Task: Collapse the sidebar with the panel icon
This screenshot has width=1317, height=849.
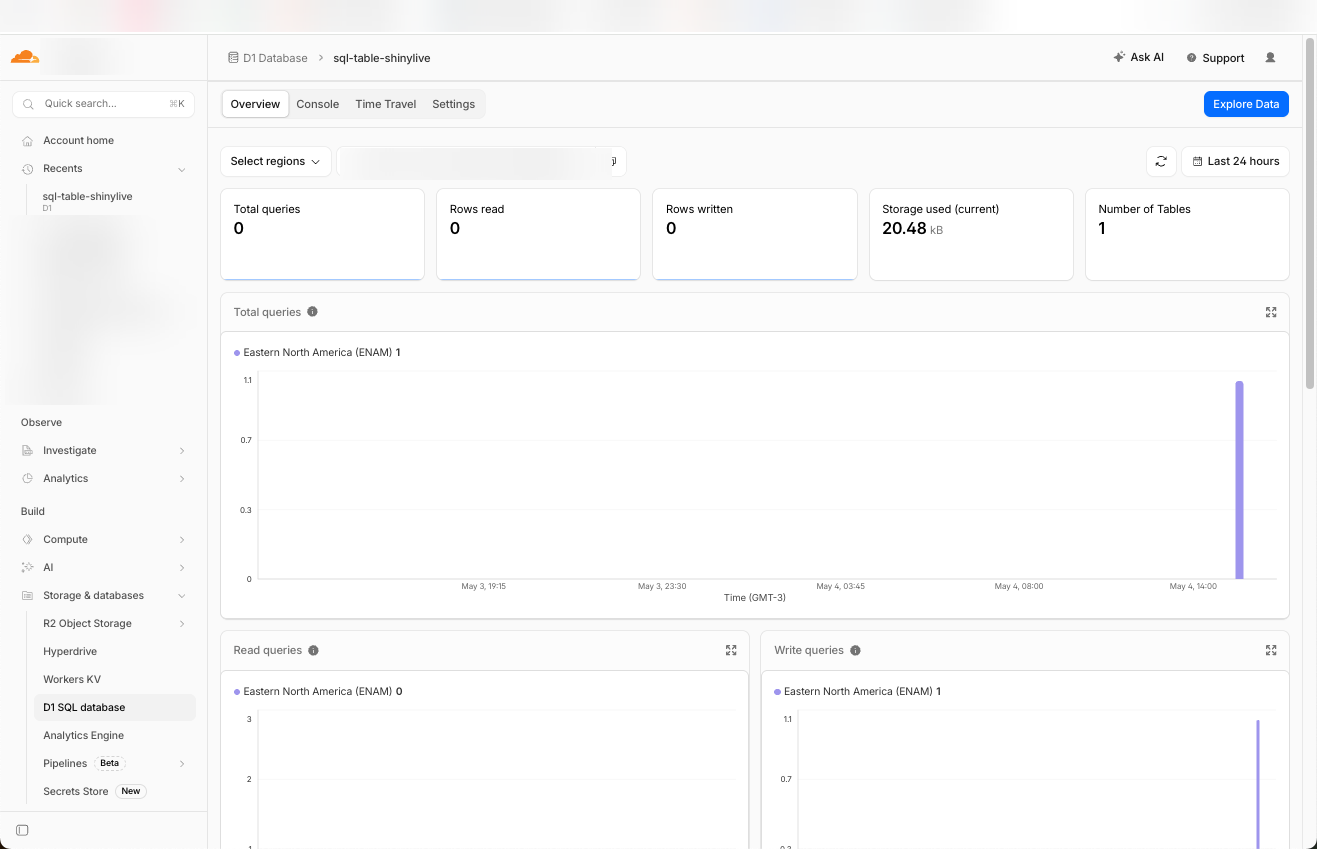Action: pyautogui.click(x=22, y=830)
